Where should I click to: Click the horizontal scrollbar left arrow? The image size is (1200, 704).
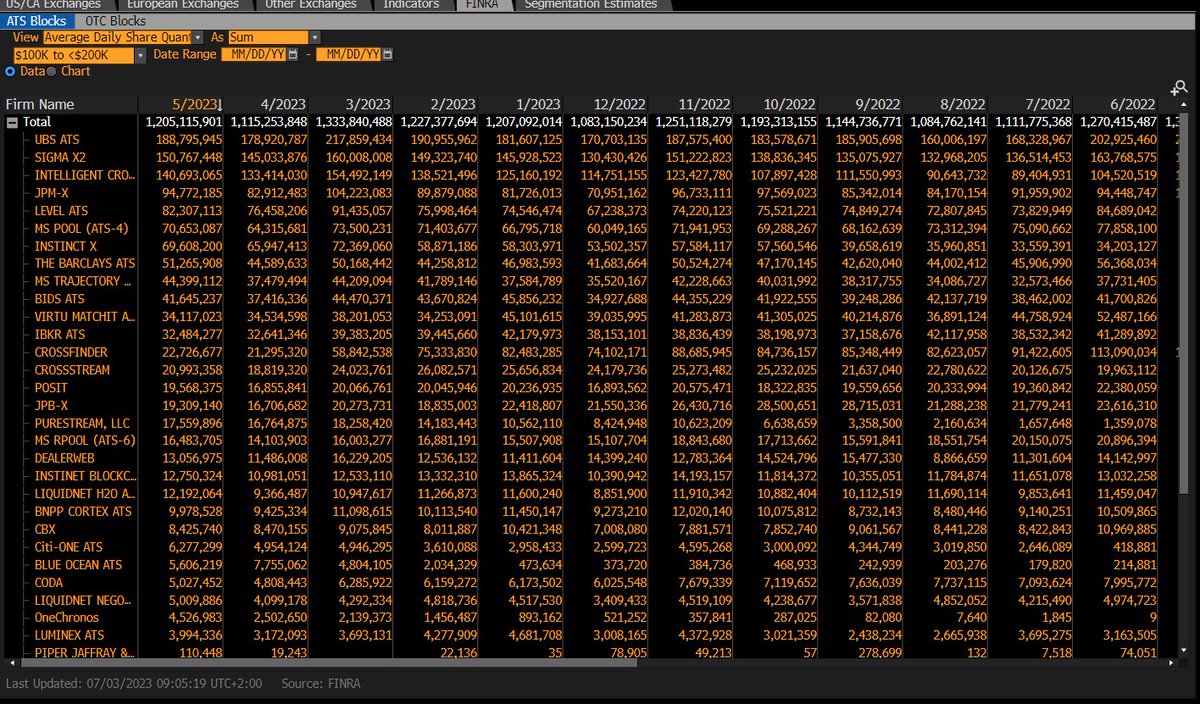coord(11,663)
